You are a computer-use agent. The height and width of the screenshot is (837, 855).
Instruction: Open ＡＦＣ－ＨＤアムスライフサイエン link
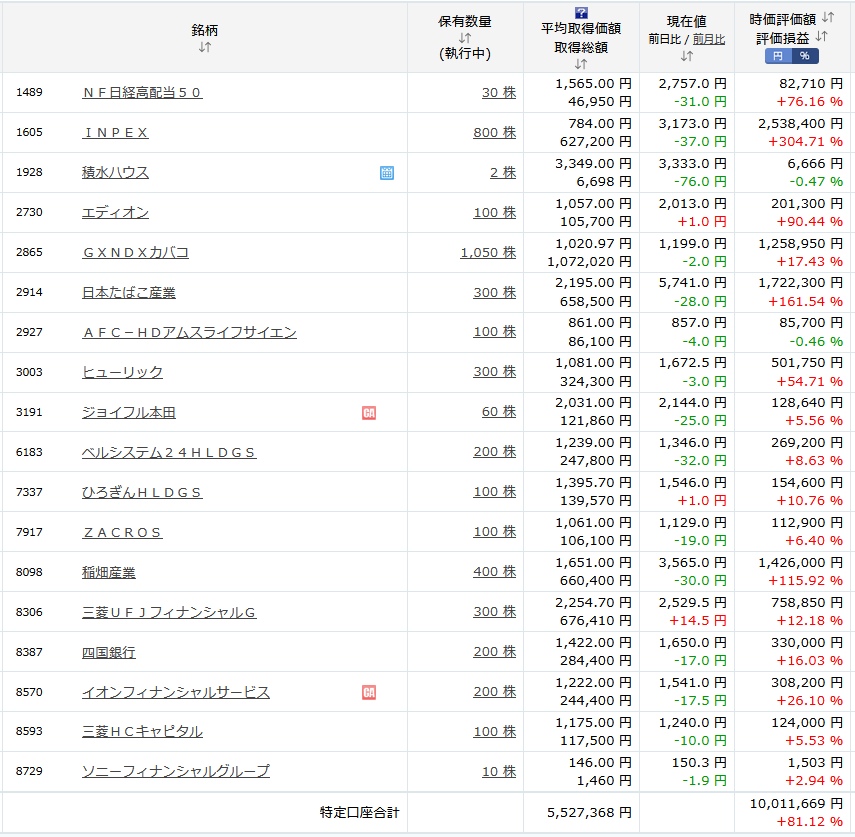click(189, 332)
